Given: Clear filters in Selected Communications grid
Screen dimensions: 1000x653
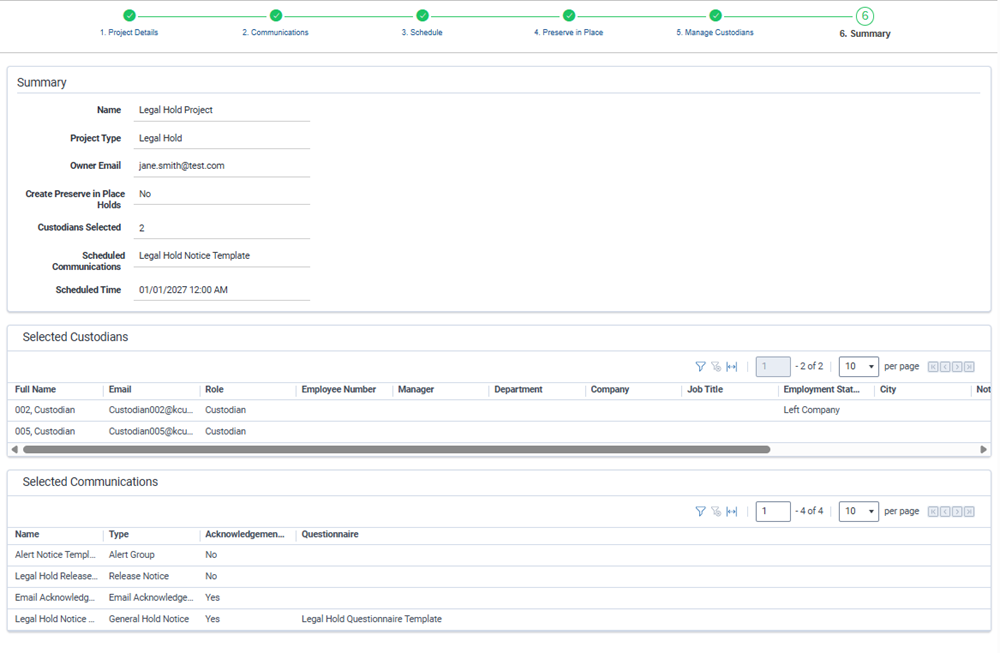Looking at the screenshot, I should pos(716,511).
